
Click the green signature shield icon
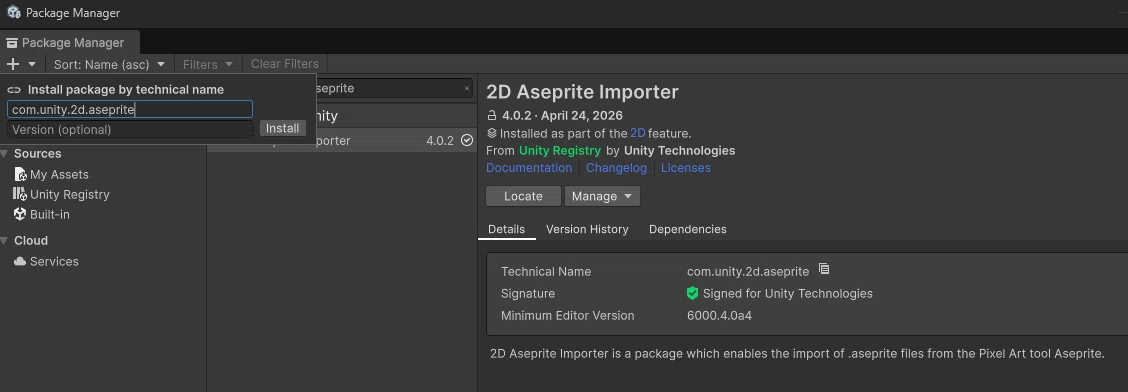pyautogui.click(x=693, y=293)
